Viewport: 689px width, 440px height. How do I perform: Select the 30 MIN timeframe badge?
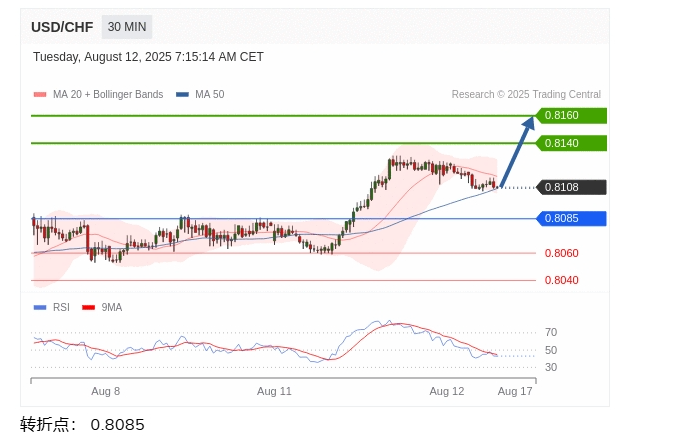(x=127, y=27)
